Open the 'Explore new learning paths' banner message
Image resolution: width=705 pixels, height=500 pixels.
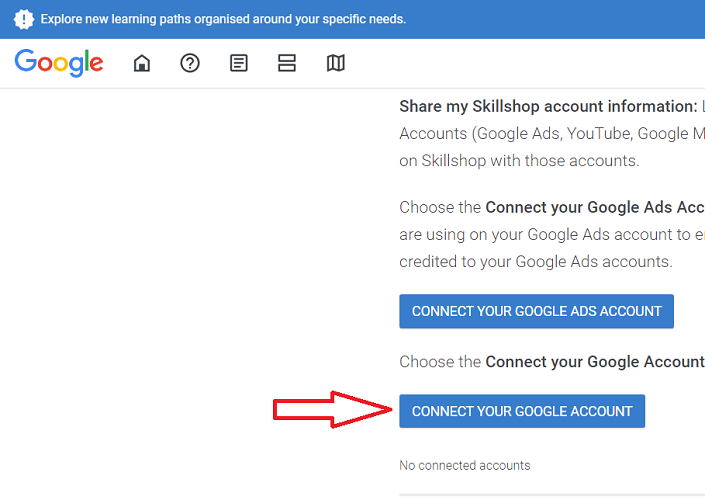223,19
